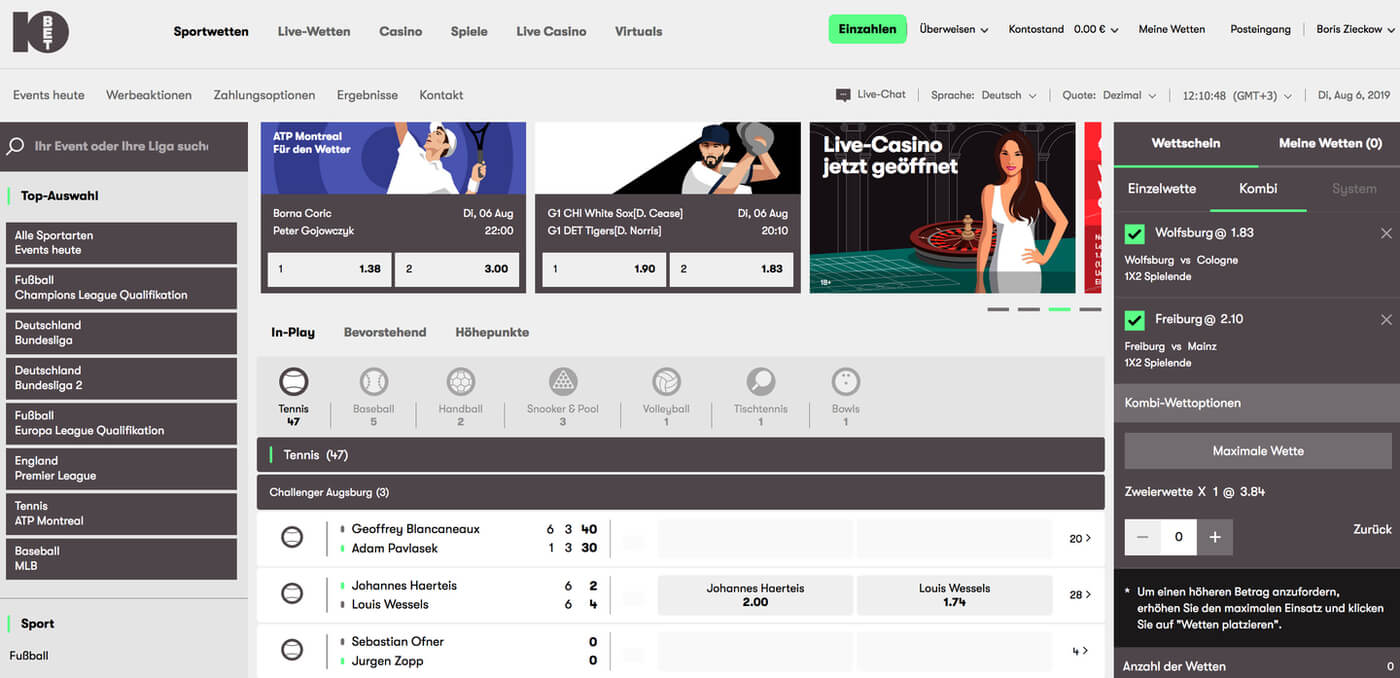
Task: Open England Premier League in sidebar
Action: coord(121,469)
